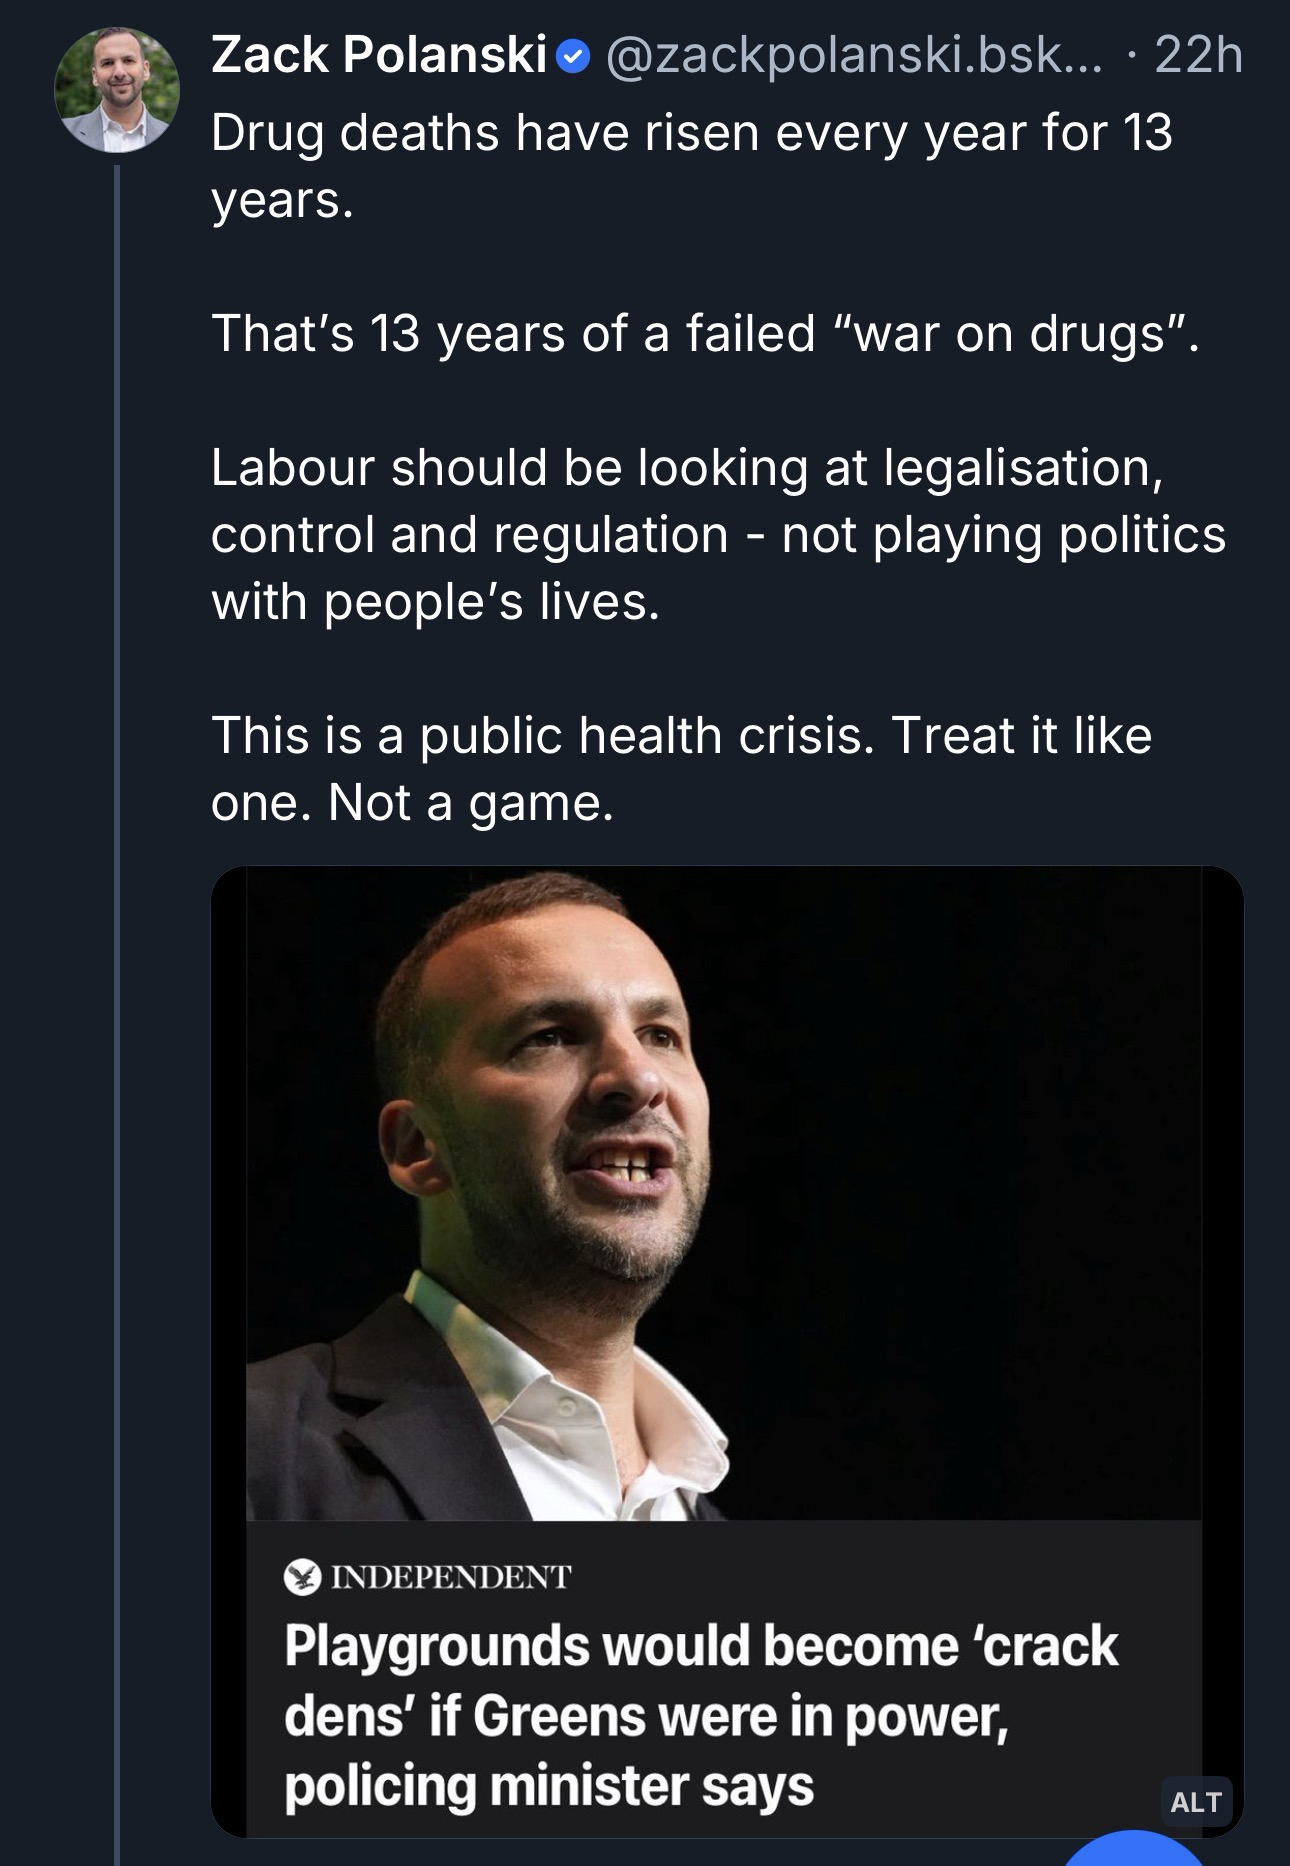Click "policing minister says" in the headline
1290x1866 pixels.
coord(548,1786)
